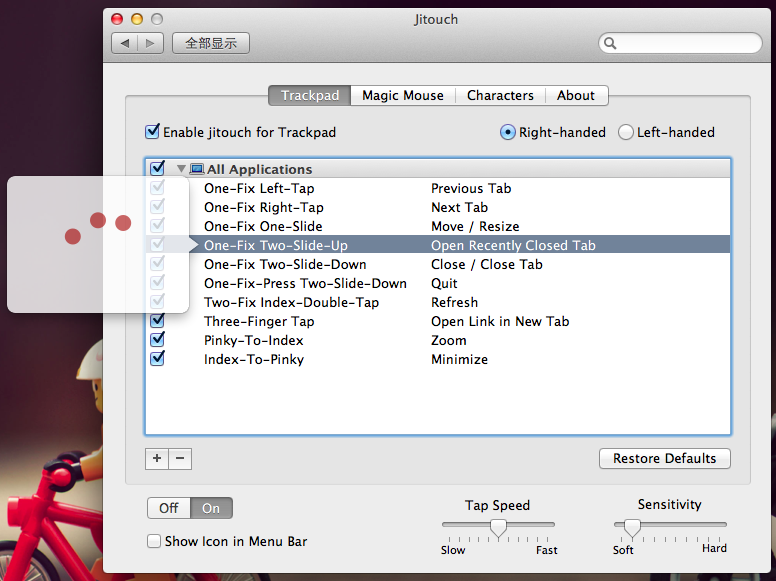Uncheck the All Applications checkbox
Screen dimensions: 776x581
coord(157,168)
